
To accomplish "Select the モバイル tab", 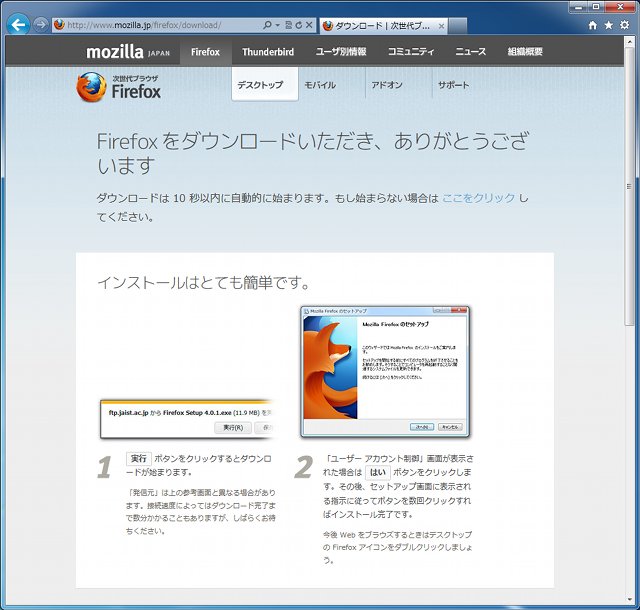I will pos(320,85).
